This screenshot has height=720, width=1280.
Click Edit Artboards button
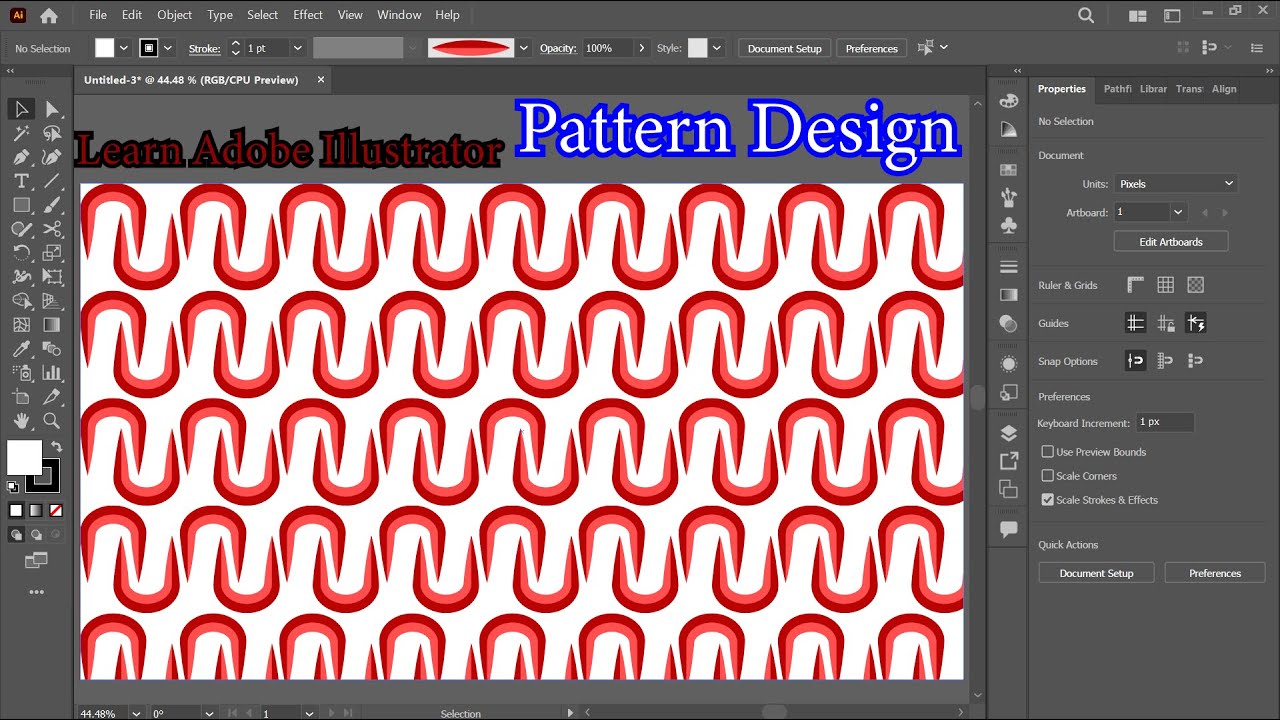pyautogui.click(x=1171, y=242)
